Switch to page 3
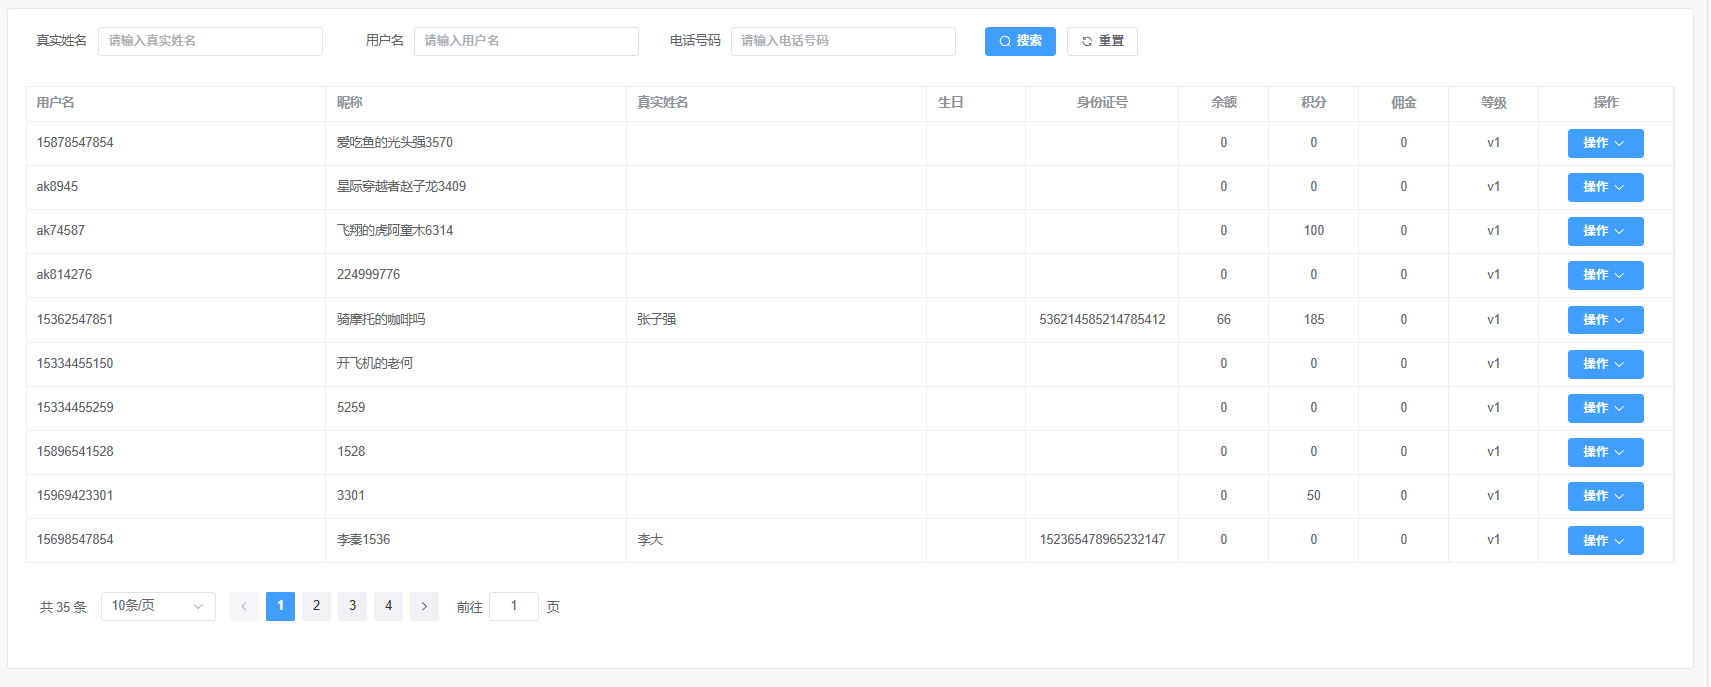 352,606
